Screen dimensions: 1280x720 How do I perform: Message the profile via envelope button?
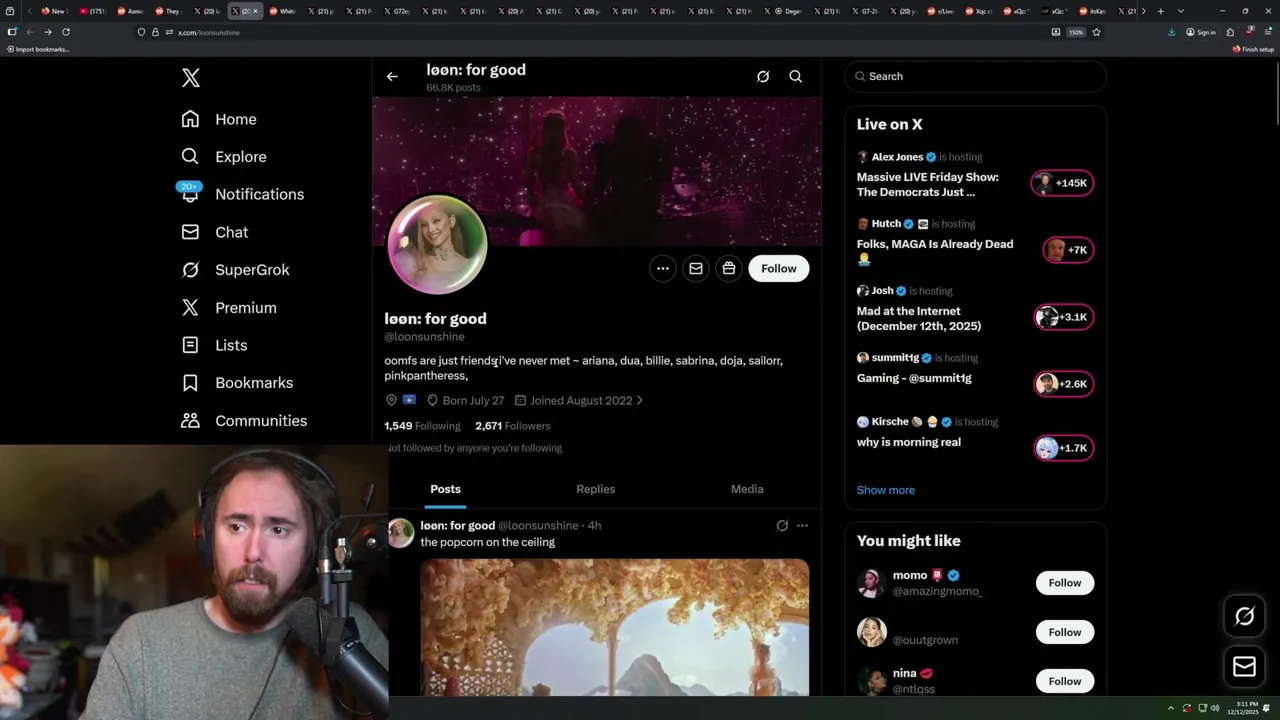coord(696,268)
